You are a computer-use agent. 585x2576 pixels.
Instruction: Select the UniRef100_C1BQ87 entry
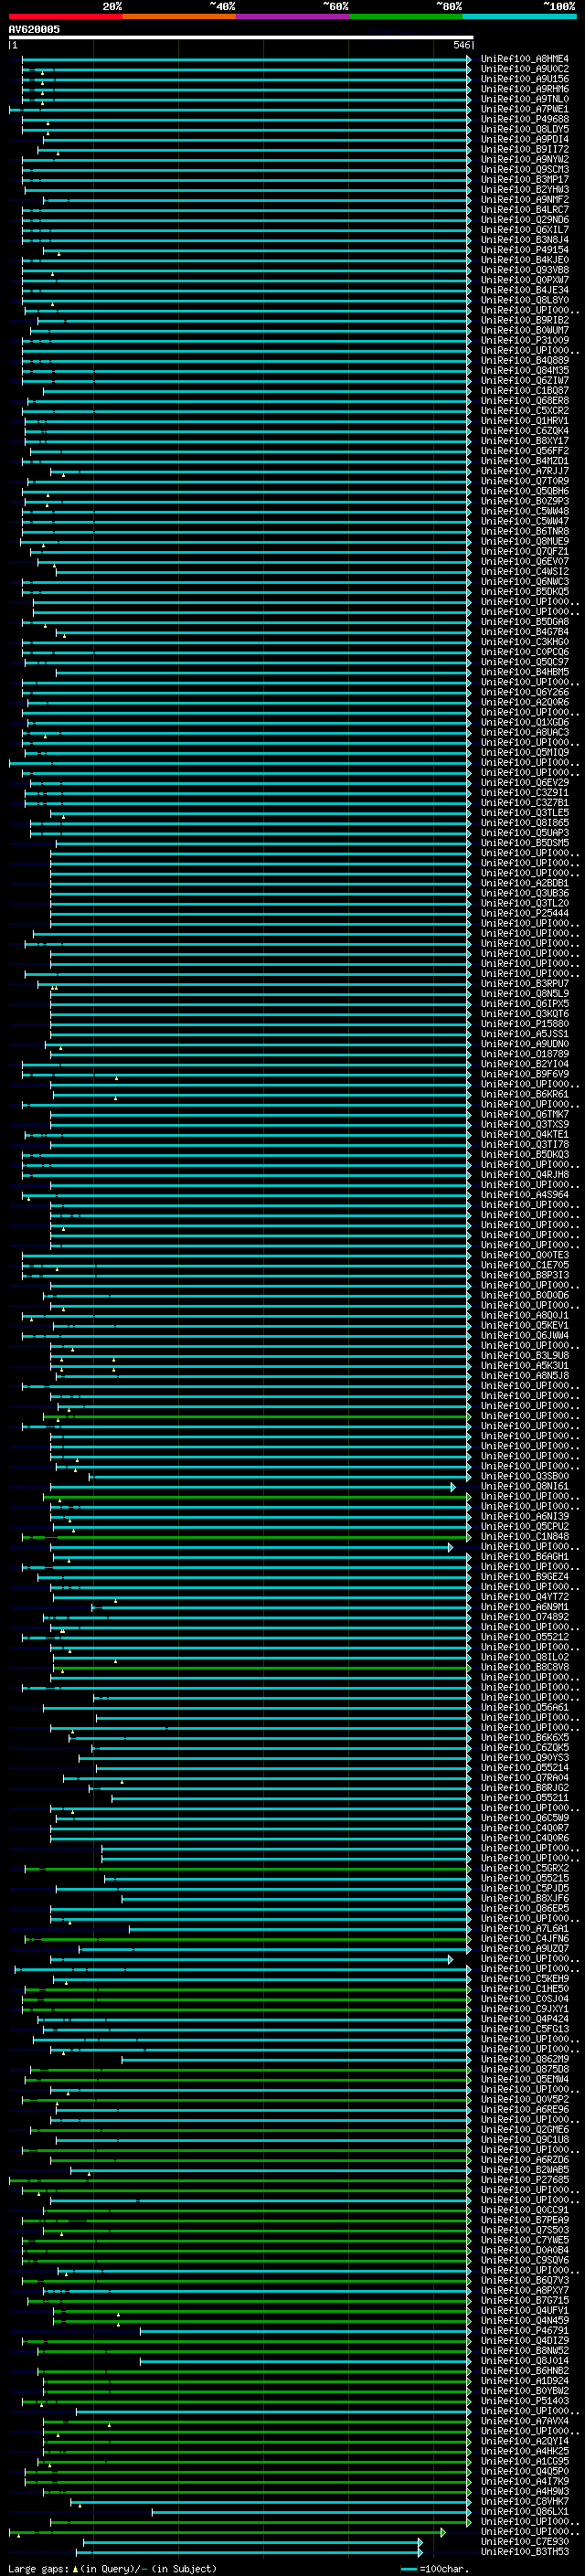click(525, 390)
